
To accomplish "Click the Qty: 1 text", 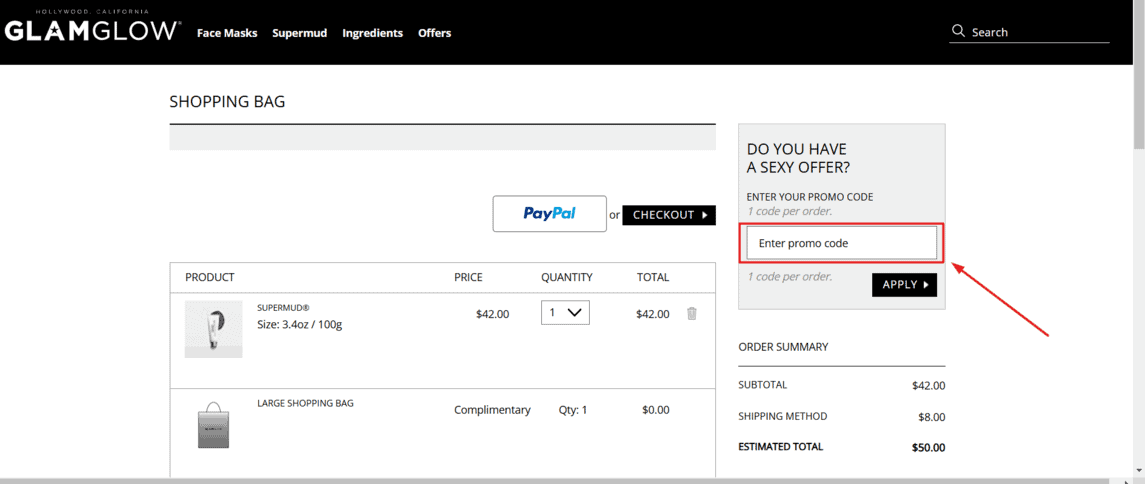I will [x=572, y=410].
